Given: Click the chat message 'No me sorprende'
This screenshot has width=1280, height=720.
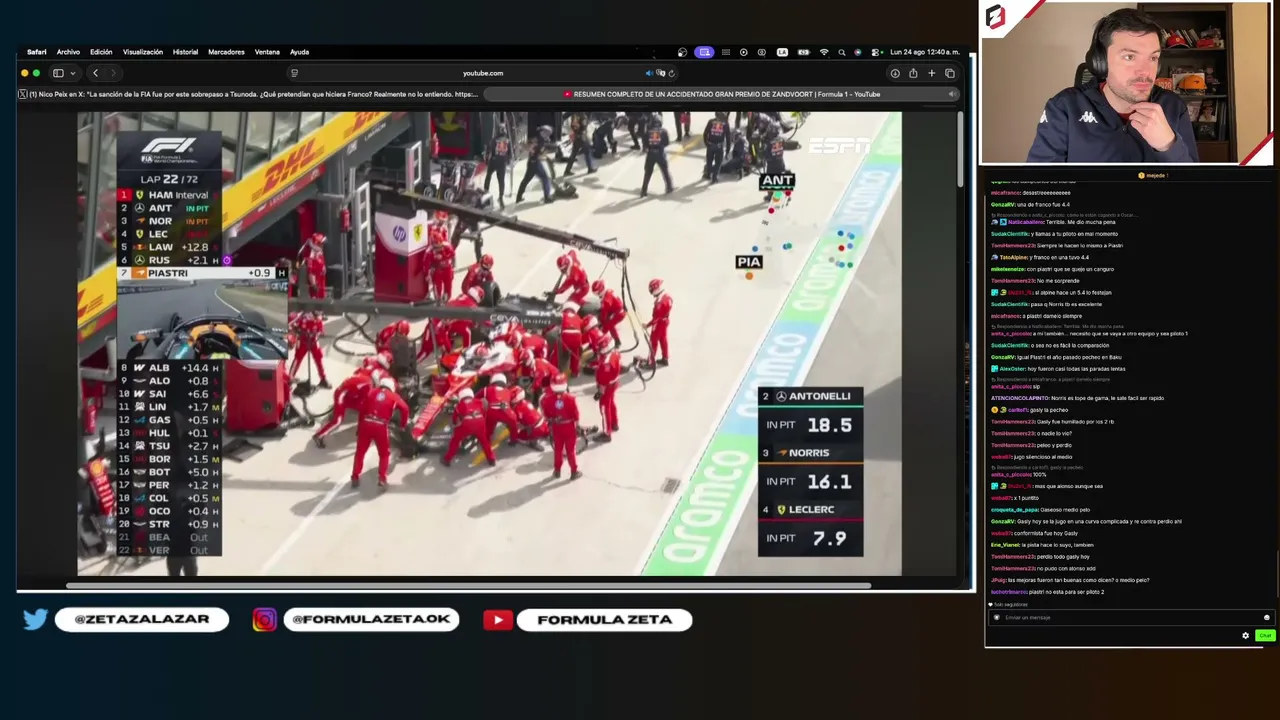Looking at the screenshot, I should [x=1057, y=281].
